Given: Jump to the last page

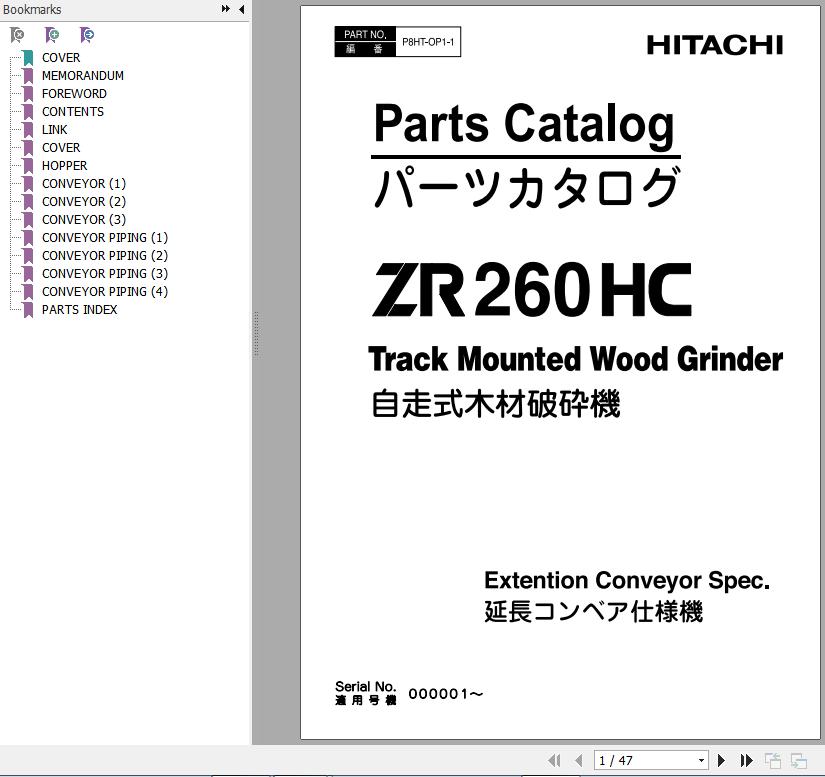Looking at the screenshot, I should coord(746,761).
